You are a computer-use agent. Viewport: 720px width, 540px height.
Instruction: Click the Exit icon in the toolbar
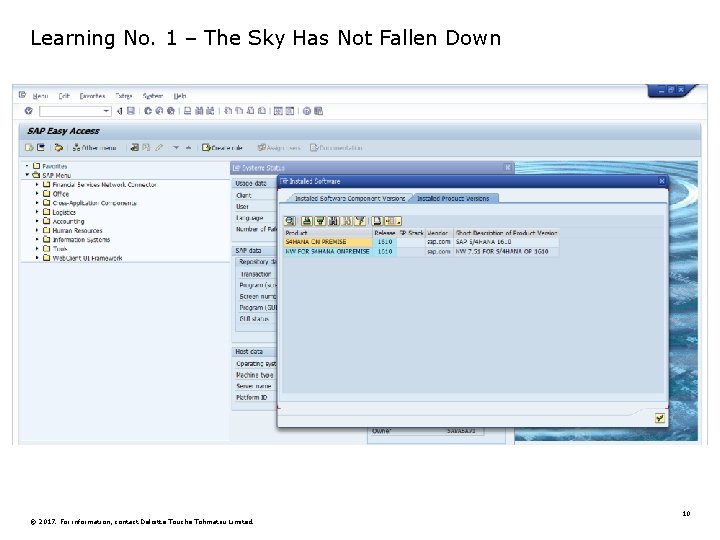coord(159,111)
